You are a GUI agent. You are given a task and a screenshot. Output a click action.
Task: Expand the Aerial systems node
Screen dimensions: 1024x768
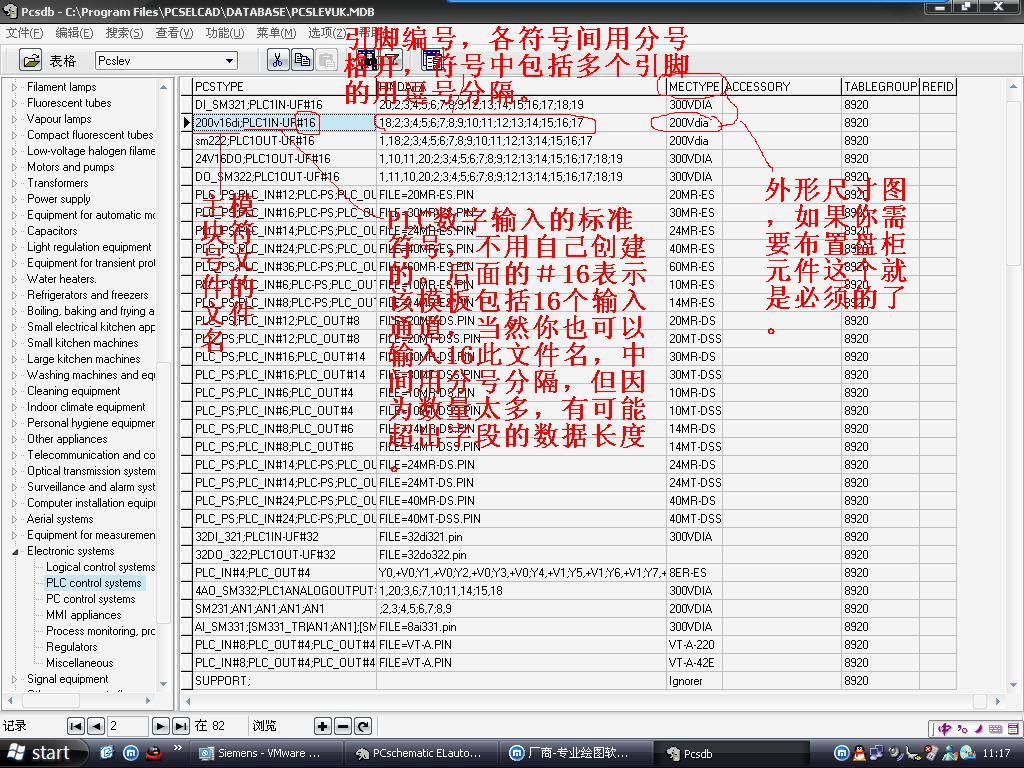(x=14, y=519)
